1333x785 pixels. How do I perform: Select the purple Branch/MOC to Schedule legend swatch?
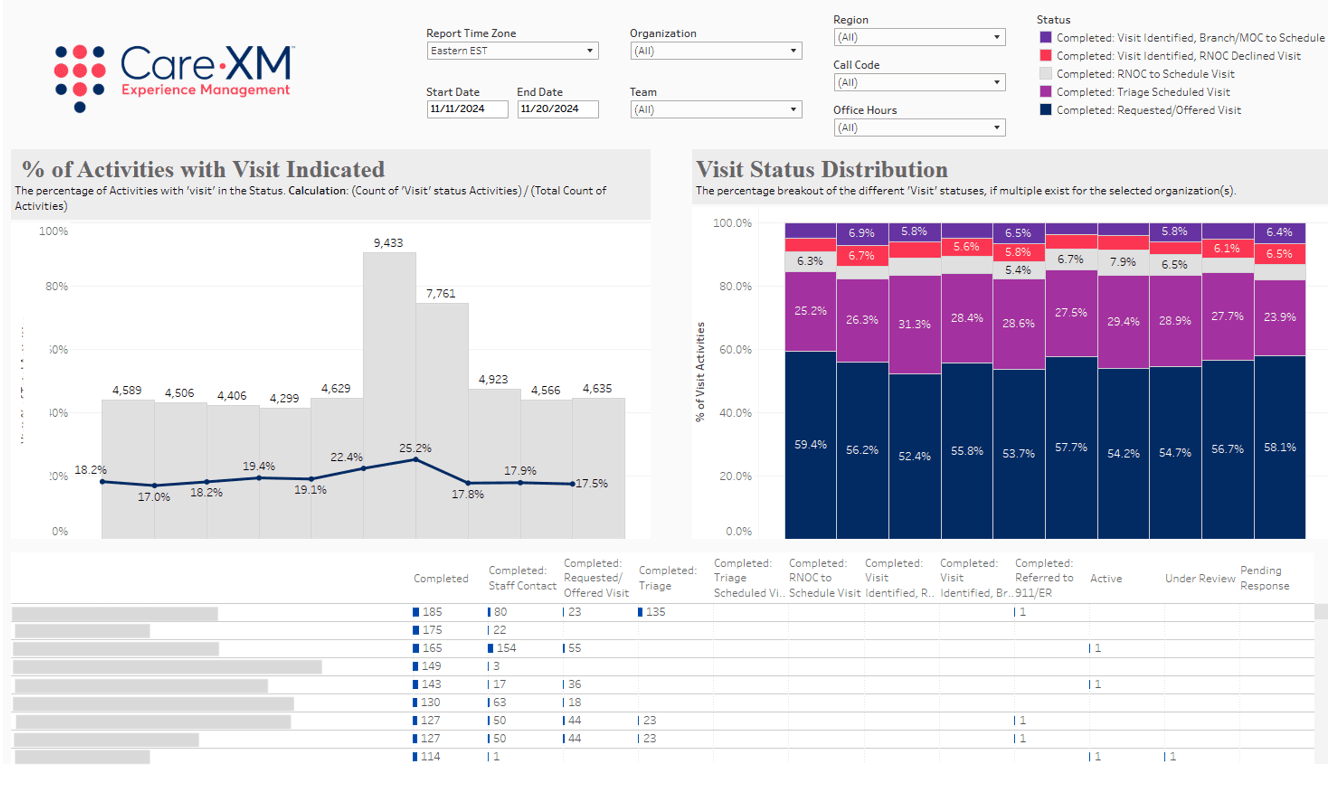1046,38
